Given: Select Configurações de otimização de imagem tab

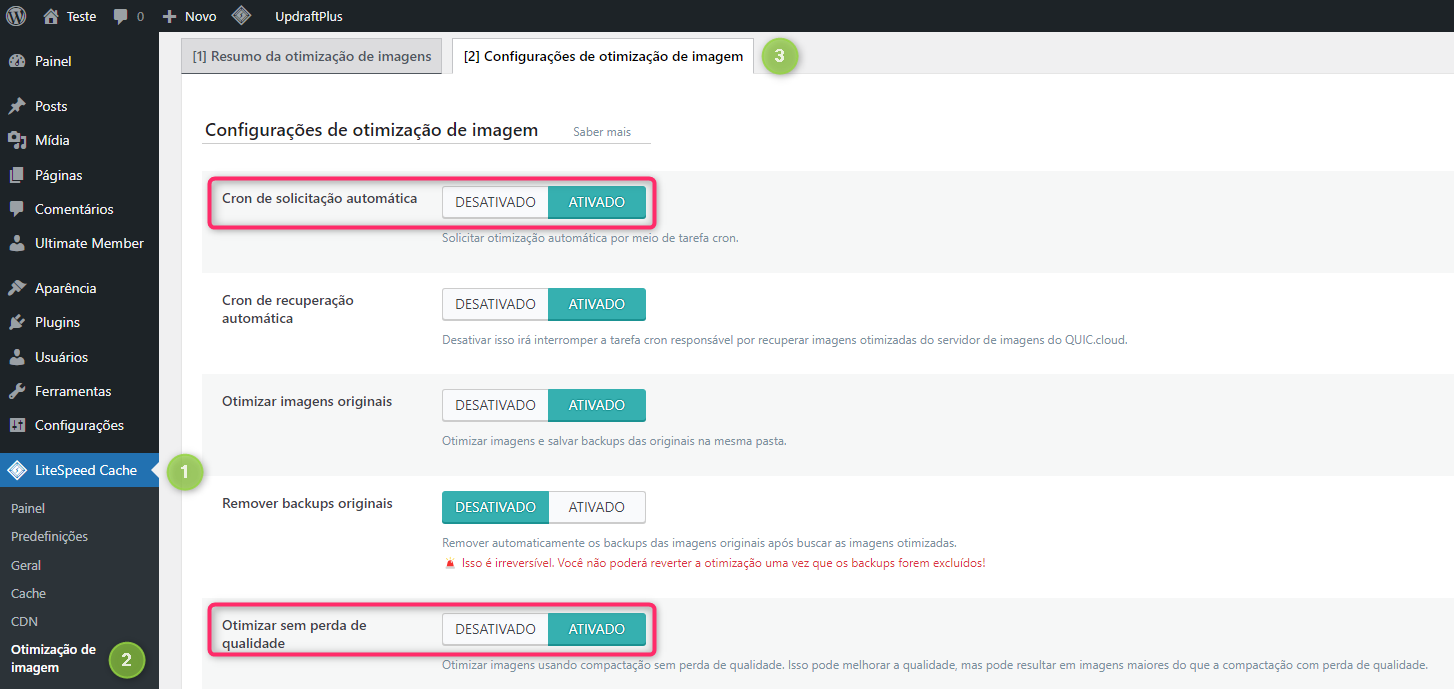Looking at the screenshot, I should point(603,56).
